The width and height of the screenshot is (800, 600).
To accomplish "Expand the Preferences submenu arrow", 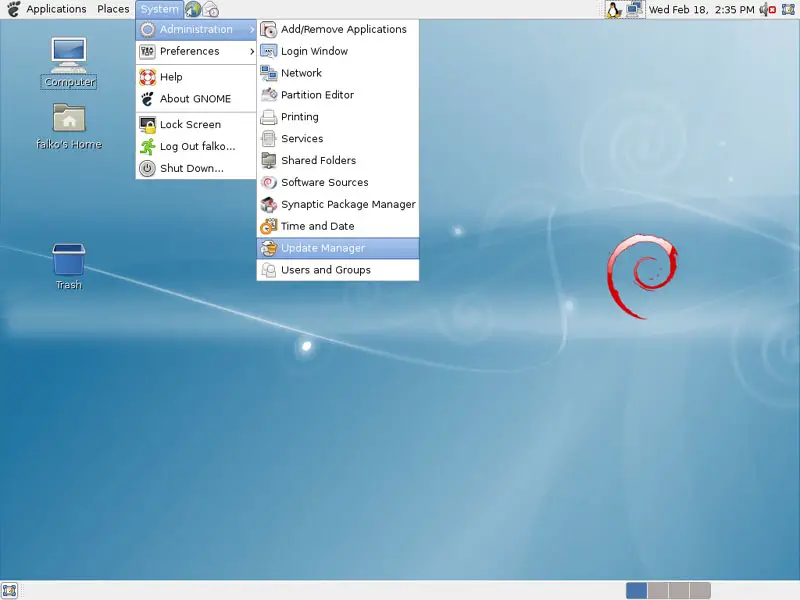I will point(252,52).
